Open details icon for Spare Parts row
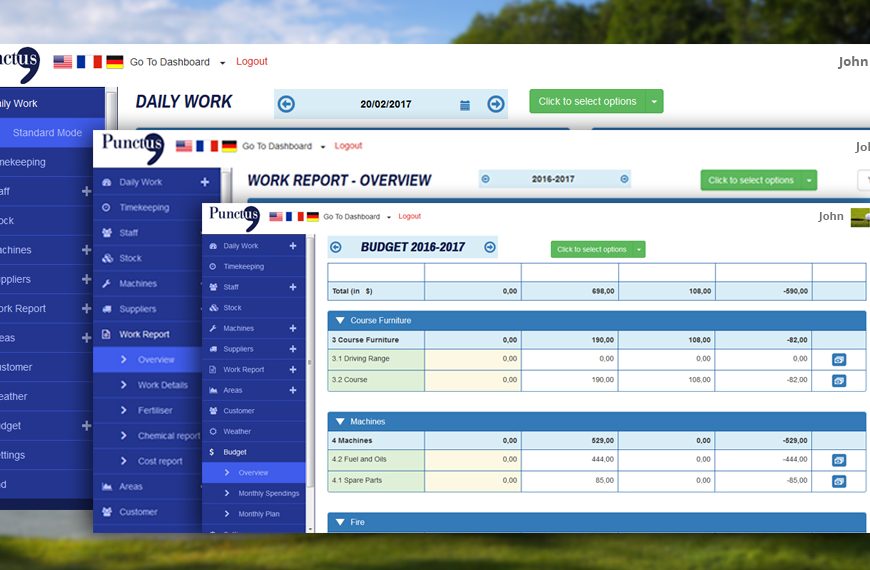The image size is (870, 570). pos(838,481)
